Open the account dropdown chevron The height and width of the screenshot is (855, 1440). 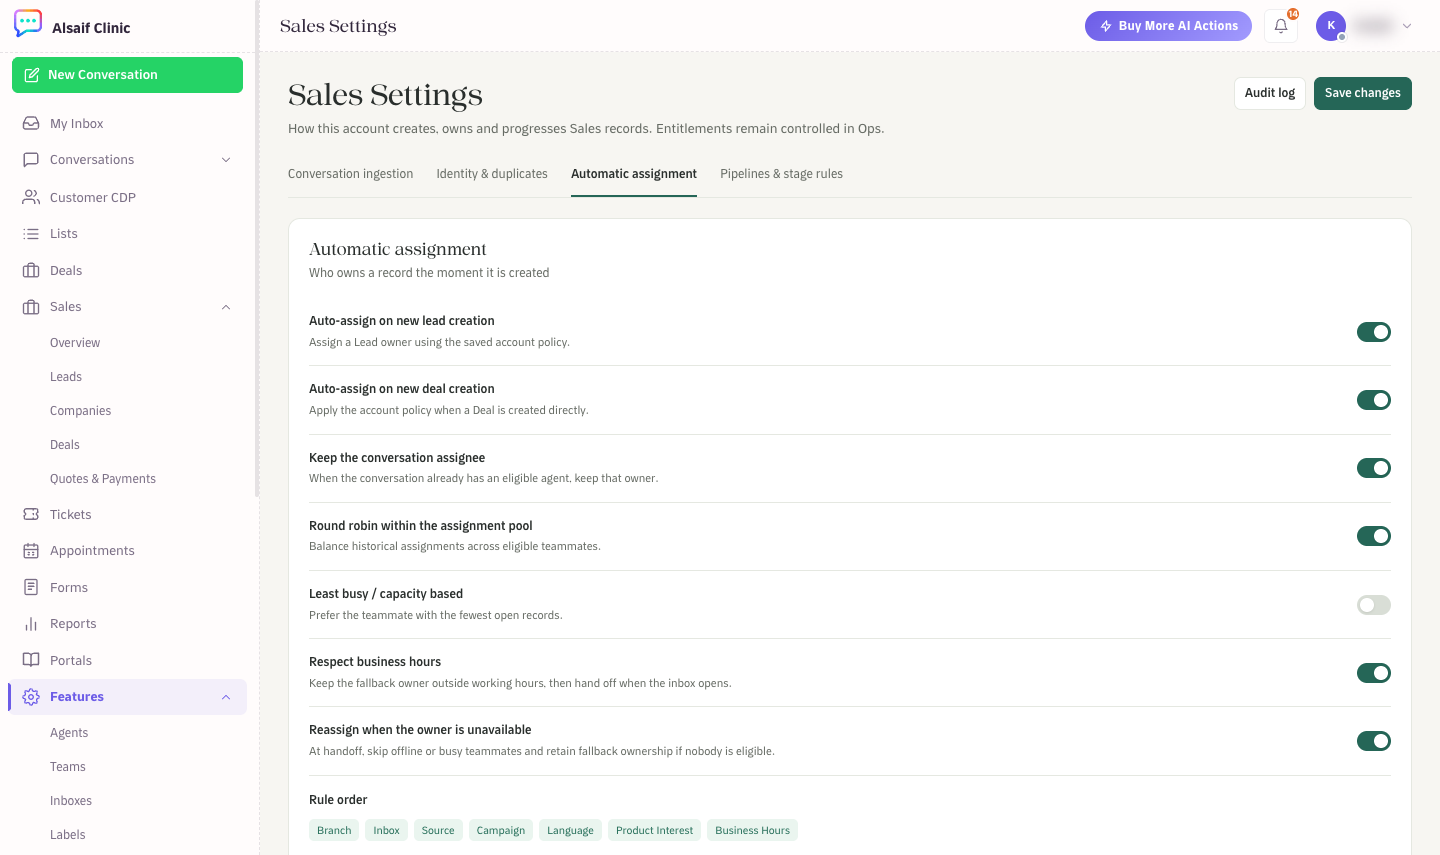click(1407, 26)
